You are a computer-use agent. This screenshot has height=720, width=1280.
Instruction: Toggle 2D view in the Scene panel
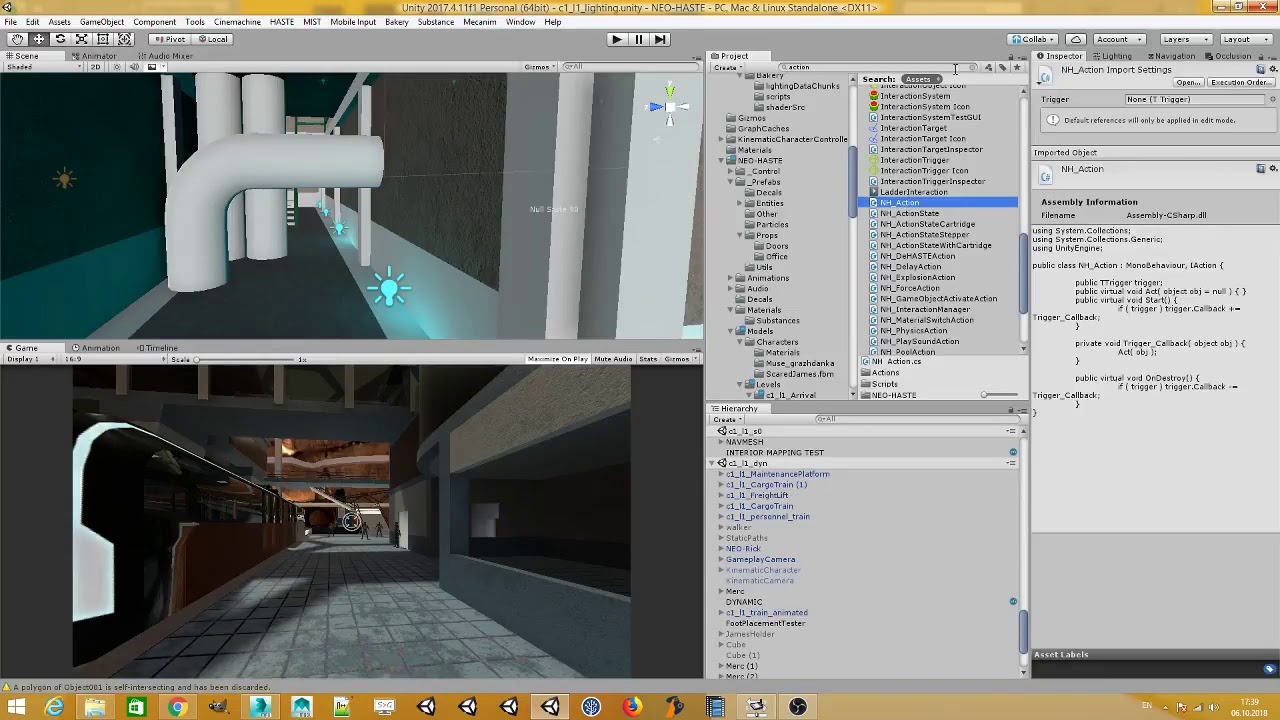pos(96,67)
